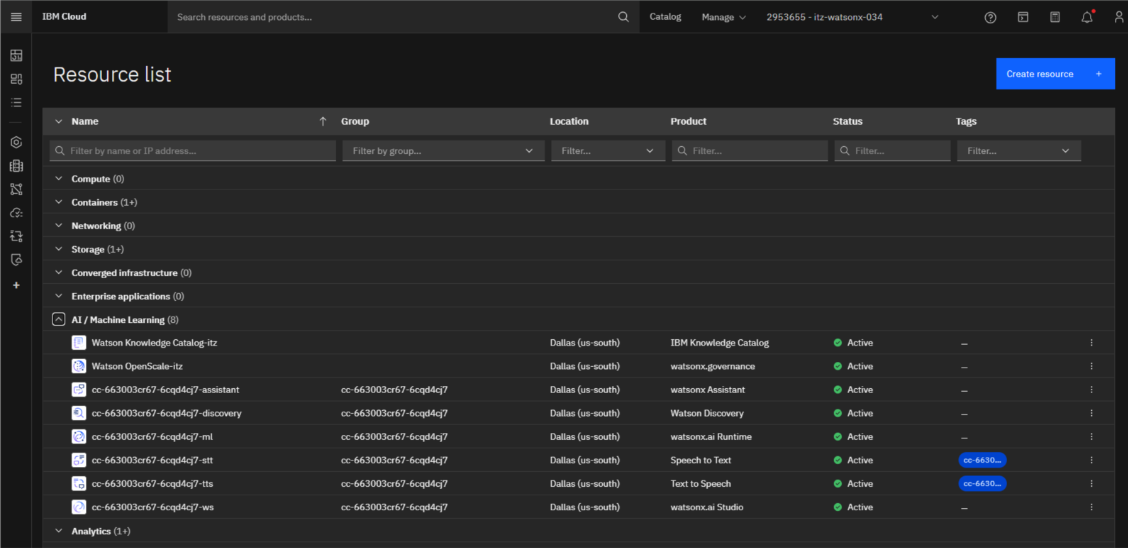The image size is (1128, 548).
Task: Click the Status column header
Action: pos(847,122)
